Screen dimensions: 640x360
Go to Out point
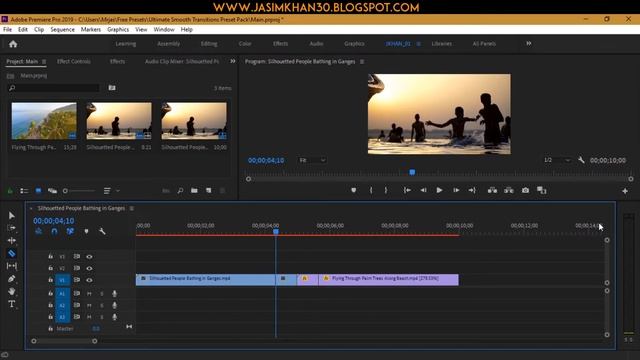(x=472, y=190)
